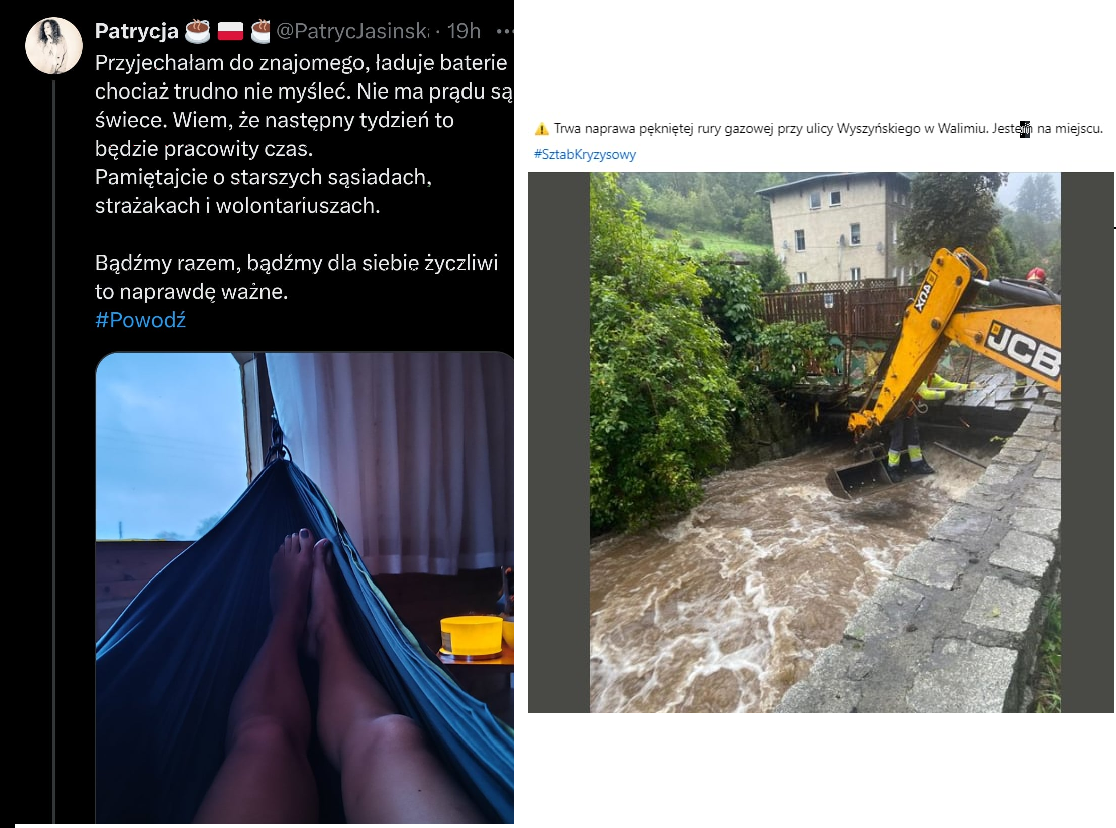Click the yellow container in hammock photo

pyautogui.click(x=471, y=635)
